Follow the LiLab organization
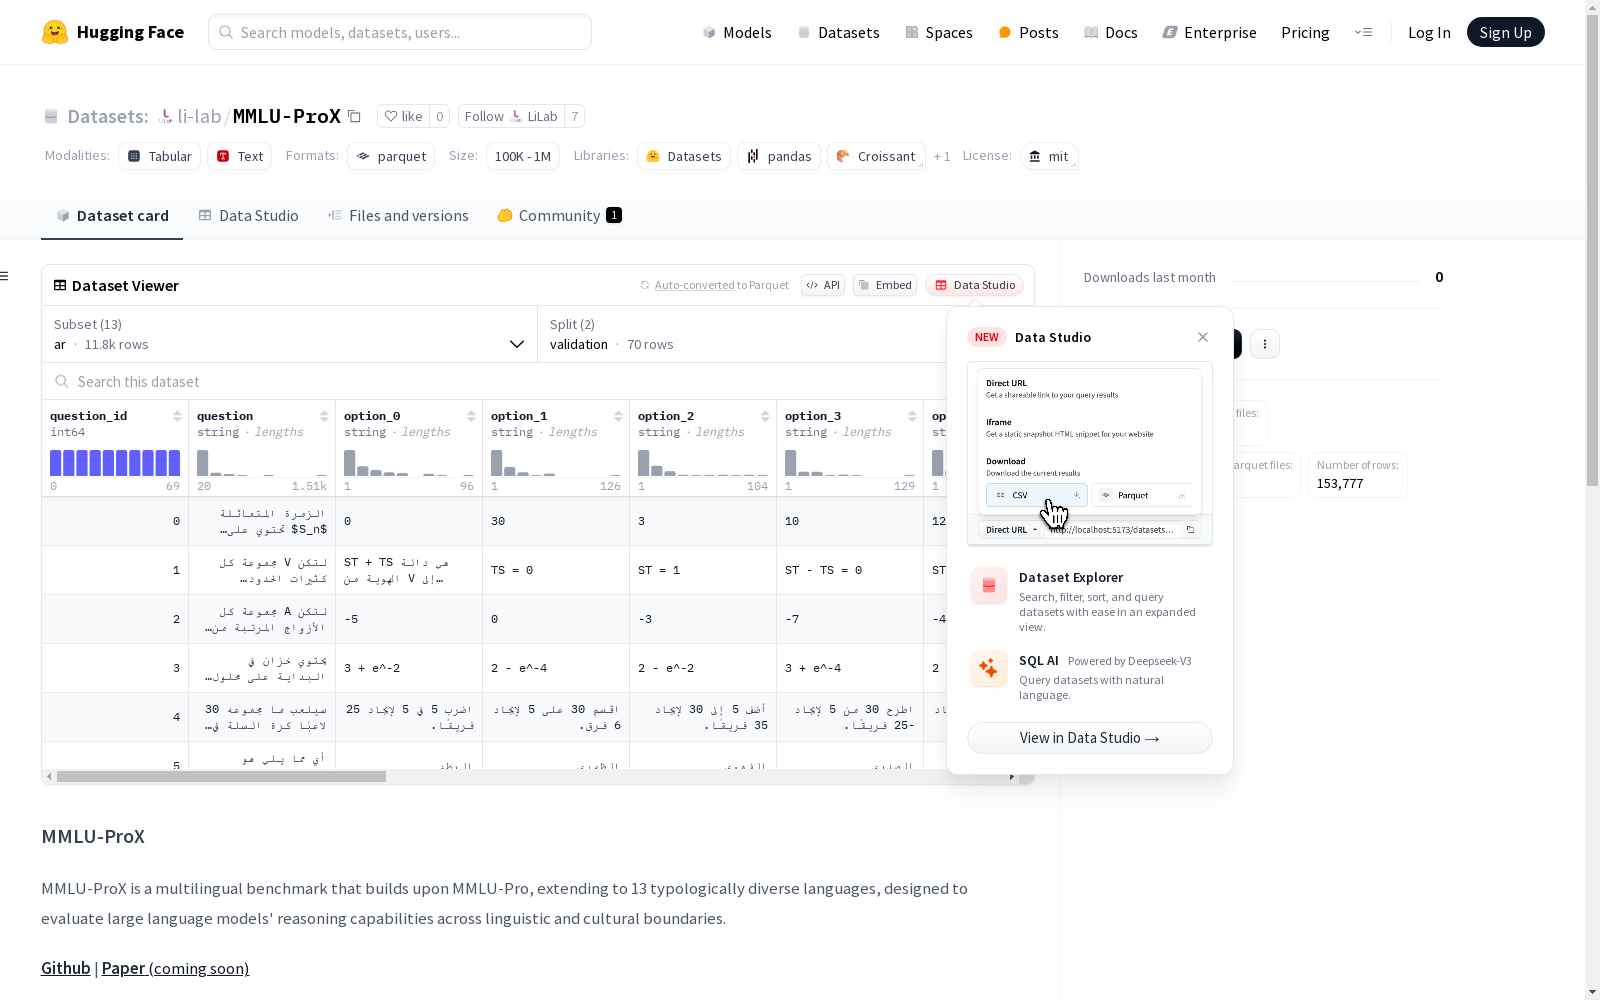Viewport: 1600px width, 1000px height. click(x=511, y=116)
